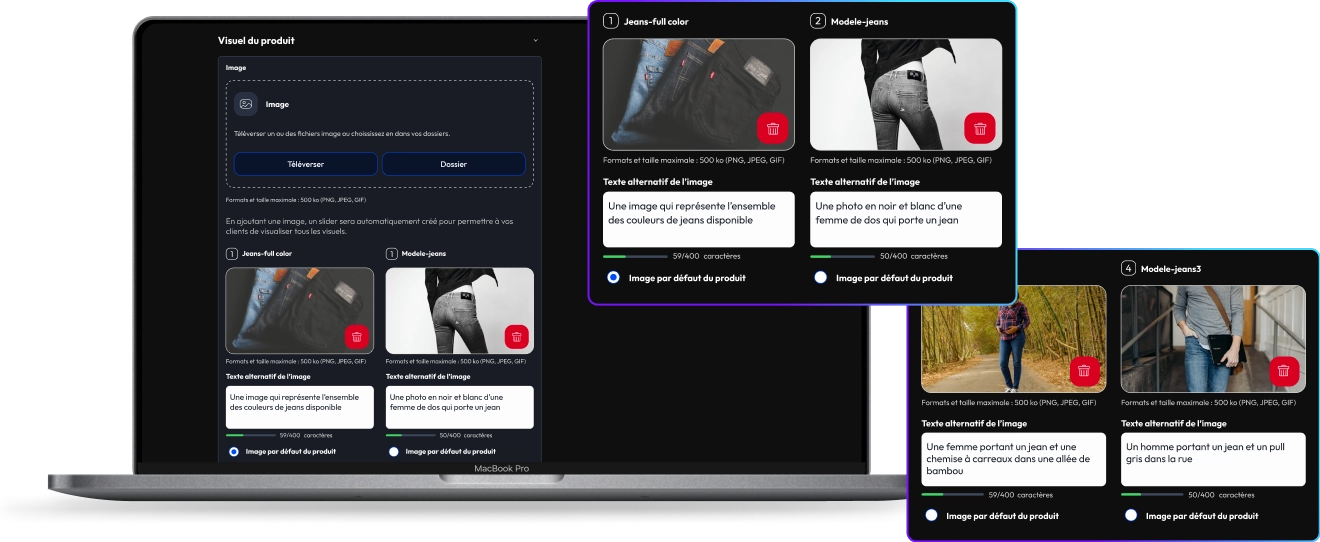Click the number 4 badge beside Modele-jeans3
Screen dimensions: 1320x542
click(x=1128, y=268)
